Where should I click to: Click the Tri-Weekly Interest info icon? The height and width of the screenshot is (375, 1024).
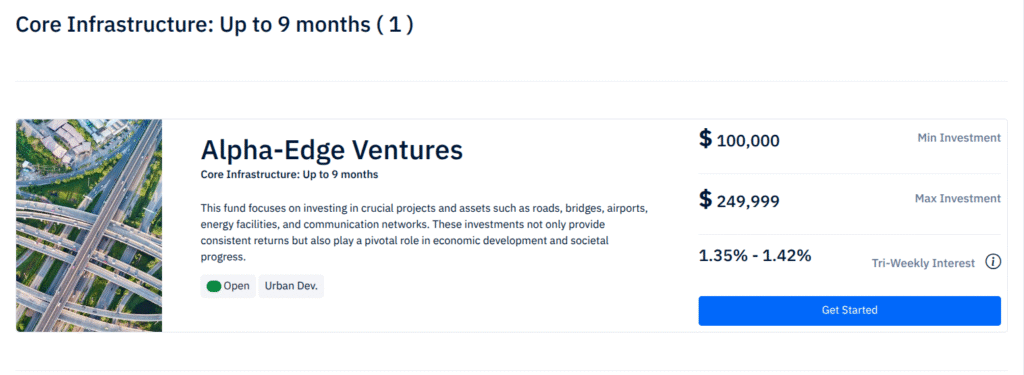(993, 263)
